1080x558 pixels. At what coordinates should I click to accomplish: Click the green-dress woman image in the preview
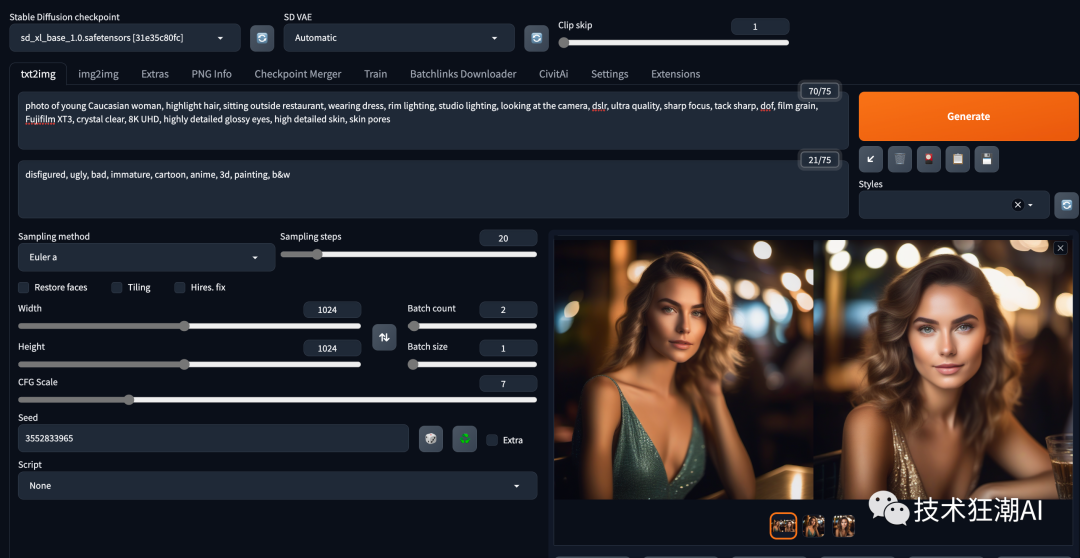[x=684, y=369]
